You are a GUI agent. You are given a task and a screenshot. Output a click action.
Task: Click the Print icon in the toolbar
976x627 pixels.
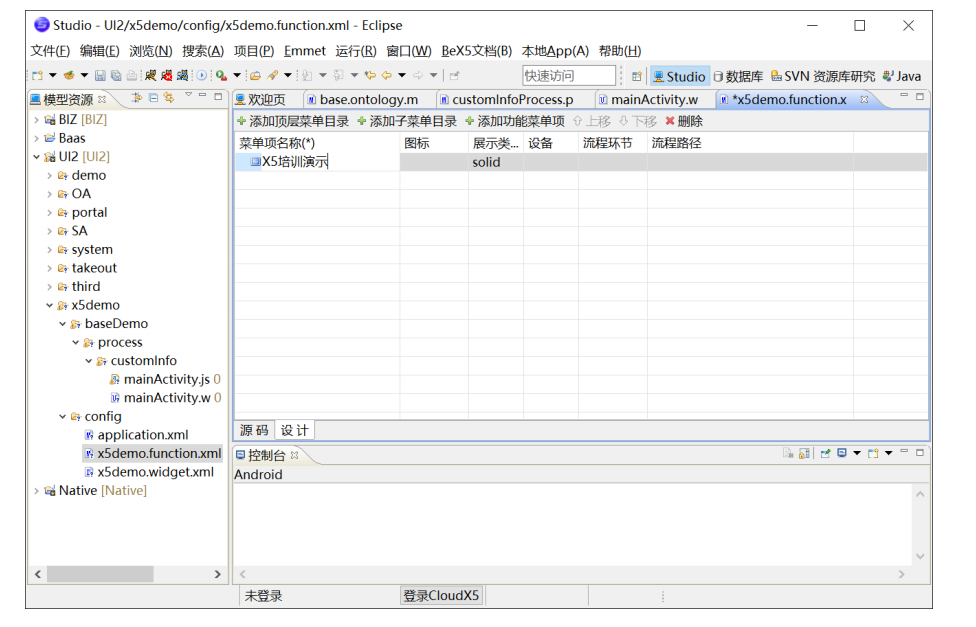pos(131,74)
